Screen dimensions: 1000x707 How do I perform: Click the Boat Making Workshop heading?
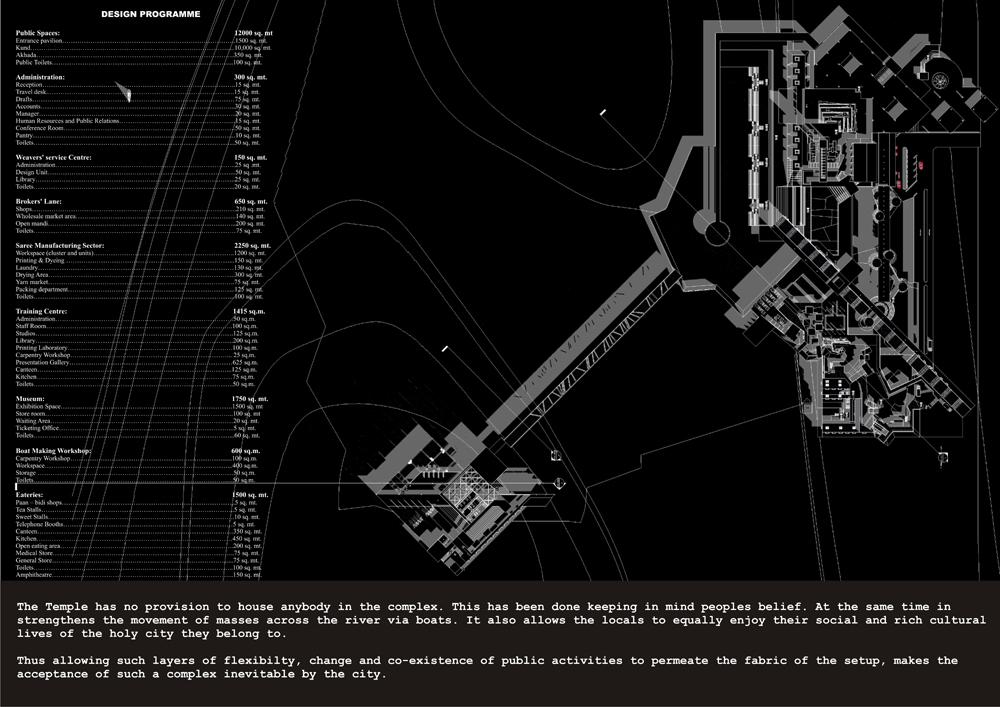pos(54,451)
